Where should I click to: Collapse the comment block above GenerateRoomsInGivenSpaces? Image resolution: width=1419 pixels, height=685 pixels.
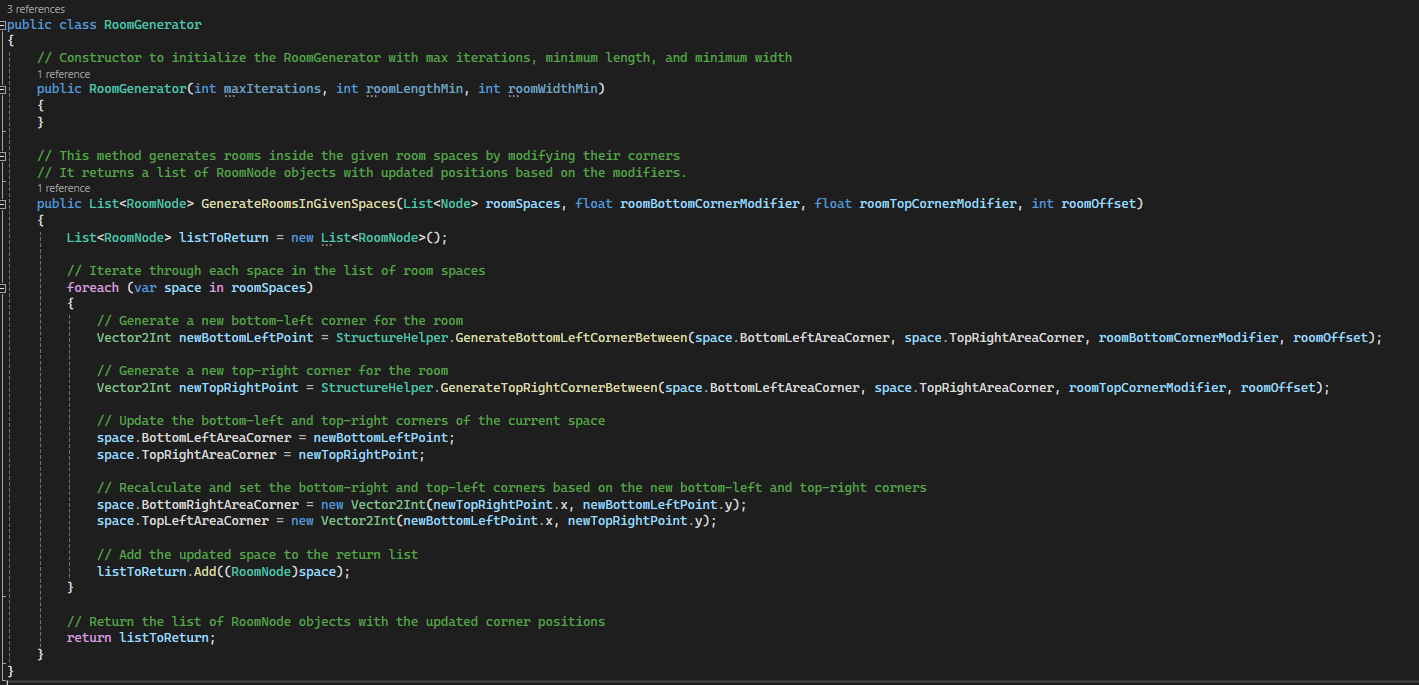4,156
